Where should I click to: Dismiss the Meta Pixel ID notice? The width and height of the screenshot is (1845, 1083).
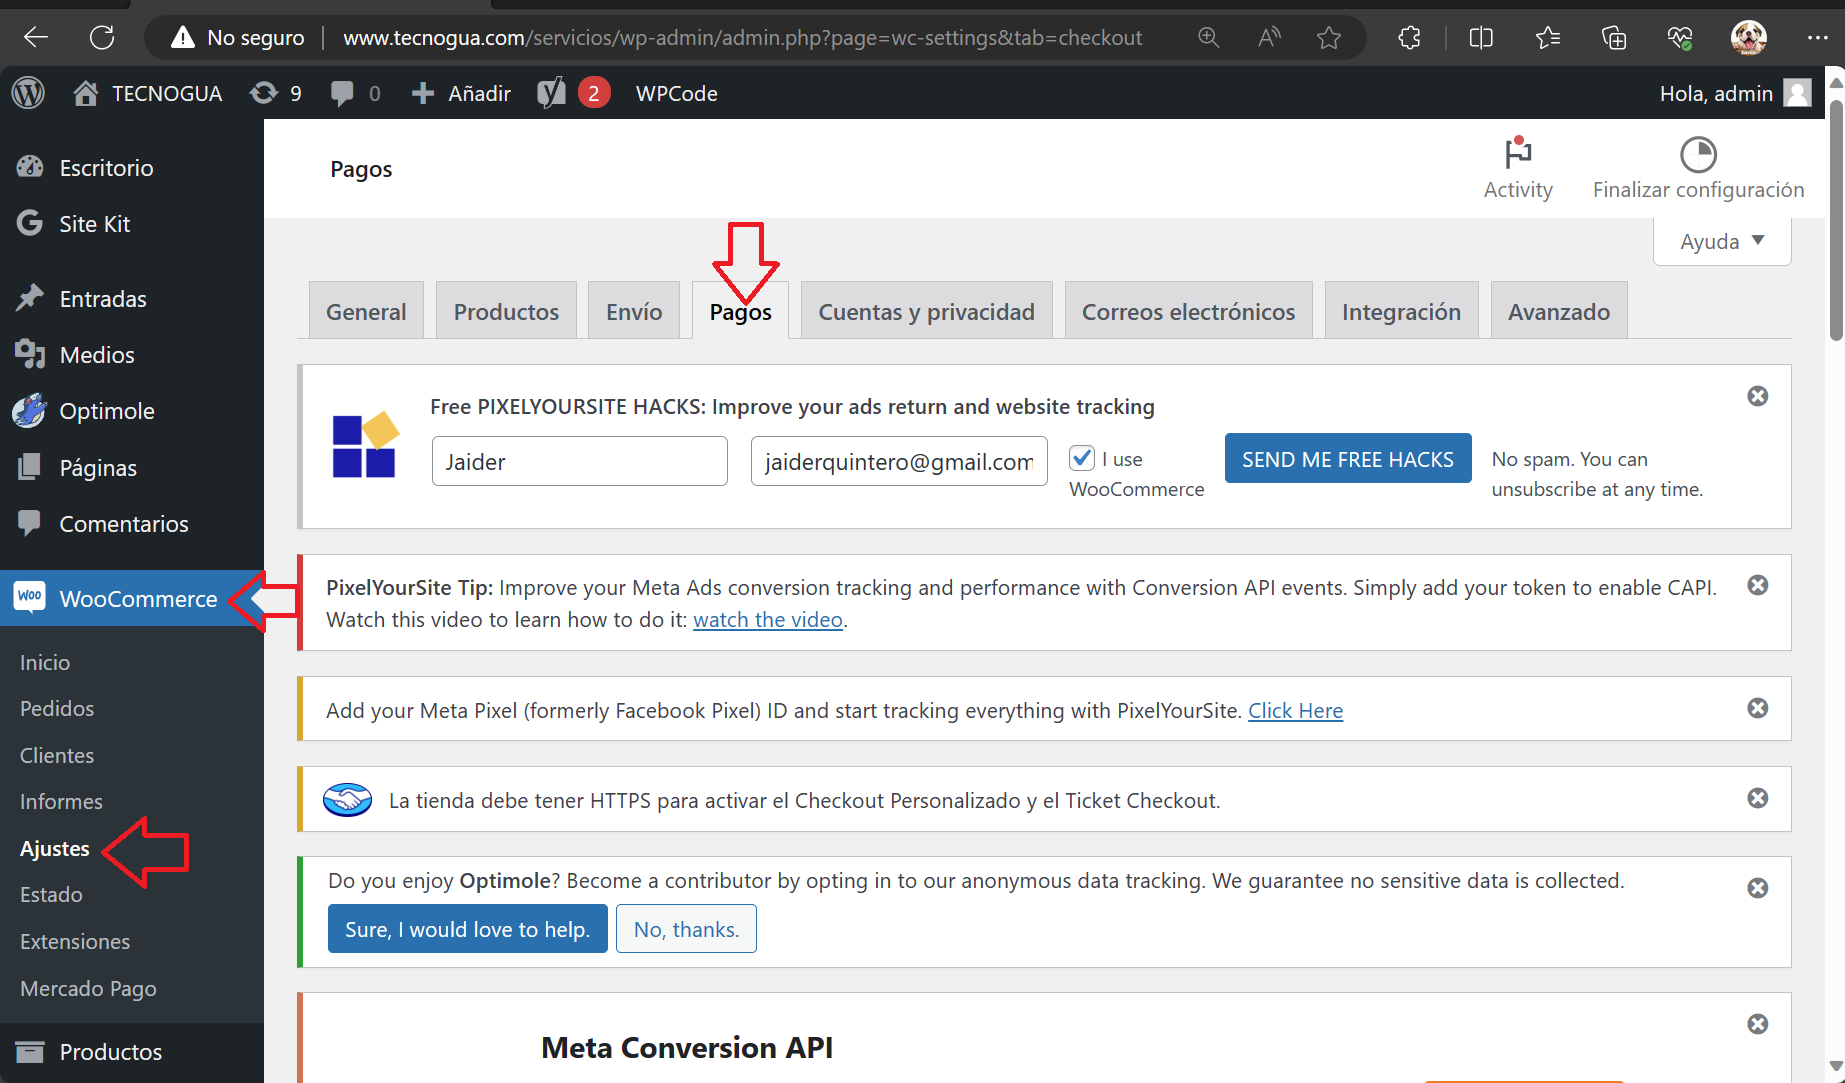1758,708
